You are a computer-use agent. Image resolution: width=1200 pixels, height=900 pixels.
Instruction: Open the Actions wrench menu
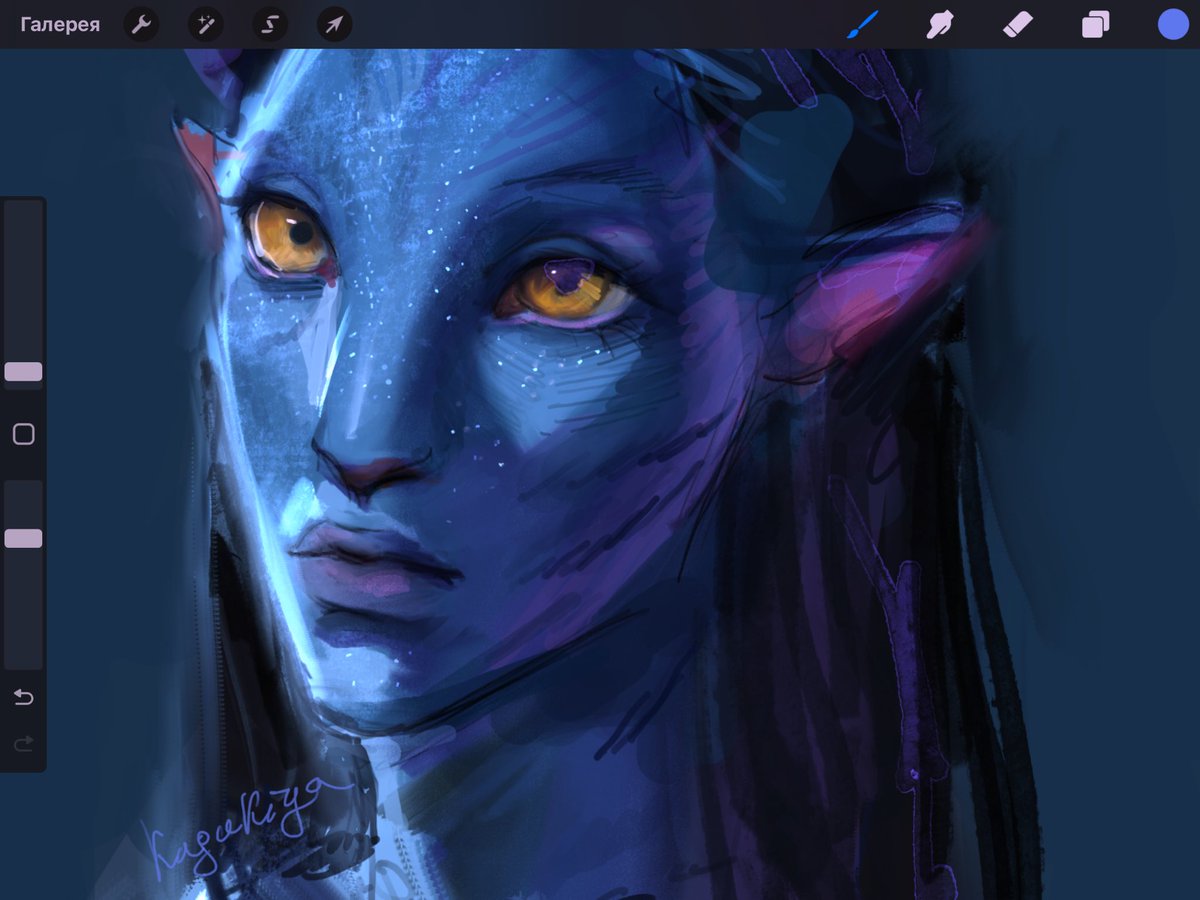tap(141, 25)
